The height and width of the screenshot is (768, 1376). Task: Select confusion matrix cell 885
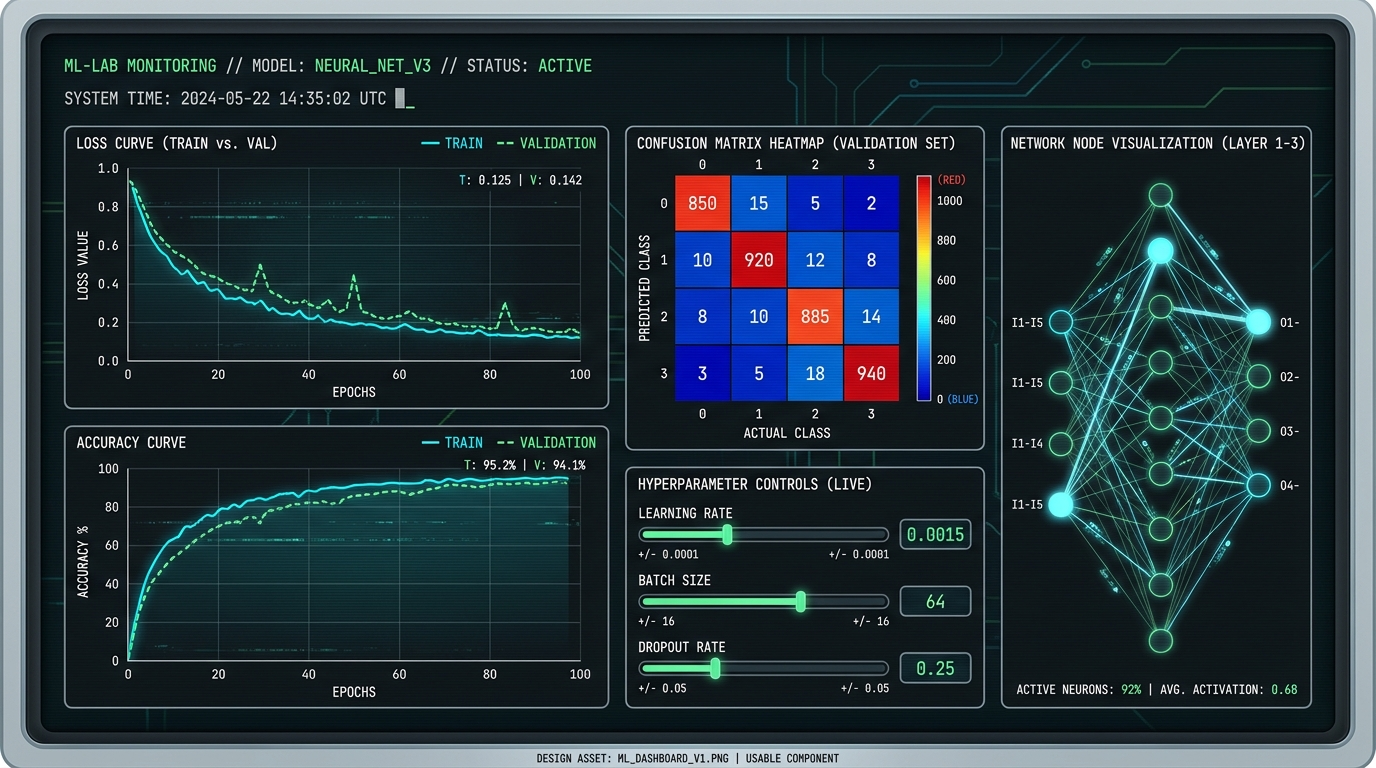click(815, 316)
